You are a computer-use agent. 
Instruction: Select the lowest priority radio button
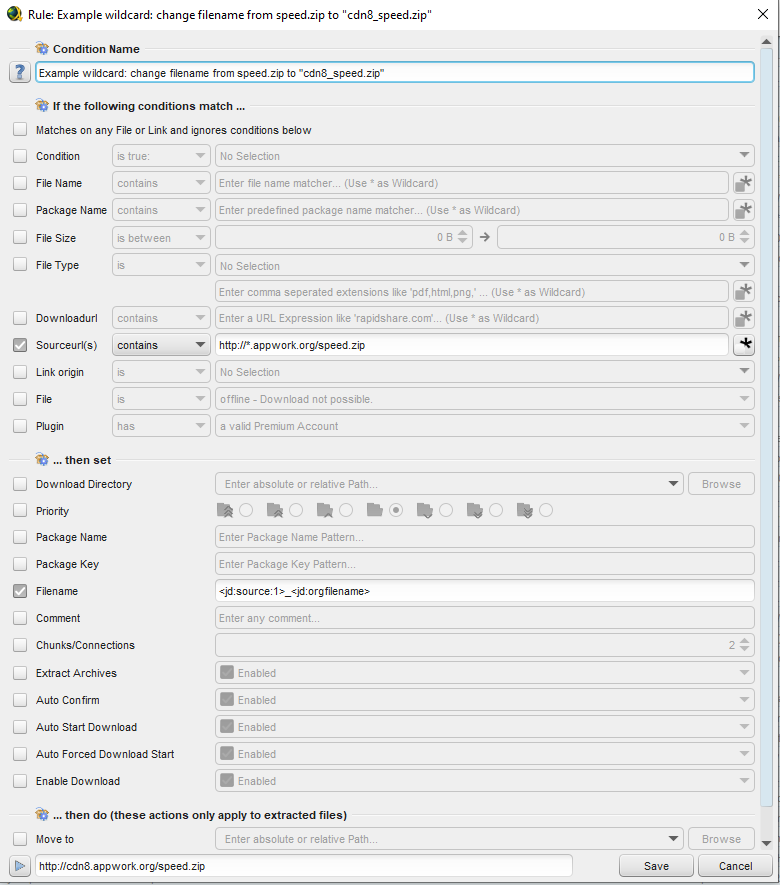546,510
